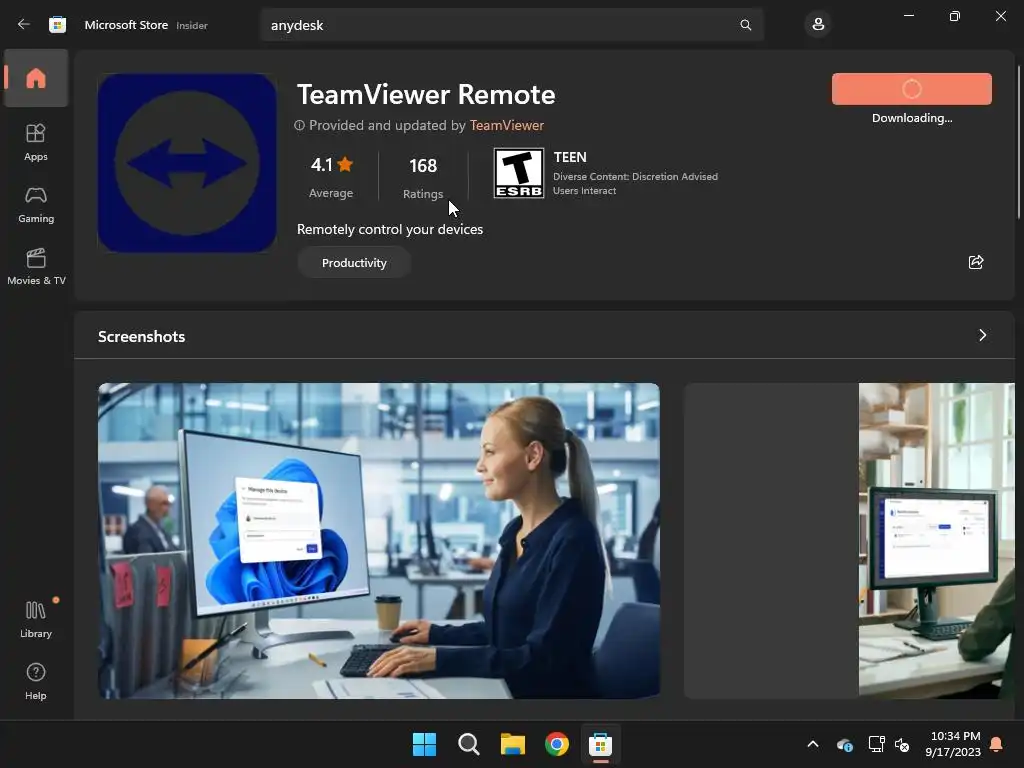Click the 4.1 Average rating
Screen dimensions: 1024x768
[331, 176]
